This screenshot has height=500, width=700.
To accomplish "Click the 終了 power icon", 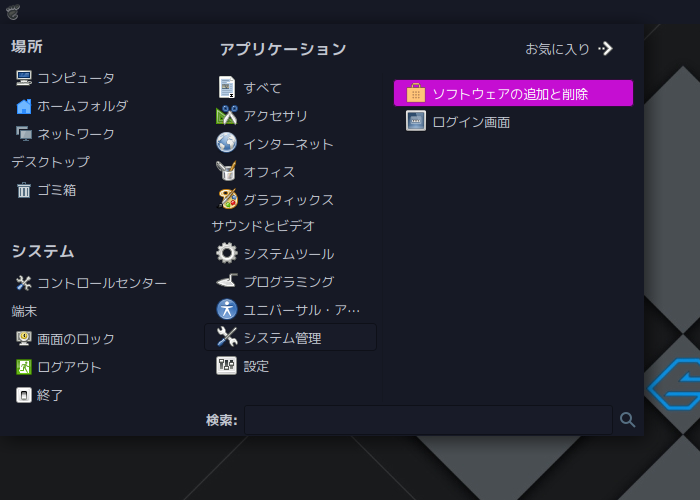I will click(x=24, y=395).
